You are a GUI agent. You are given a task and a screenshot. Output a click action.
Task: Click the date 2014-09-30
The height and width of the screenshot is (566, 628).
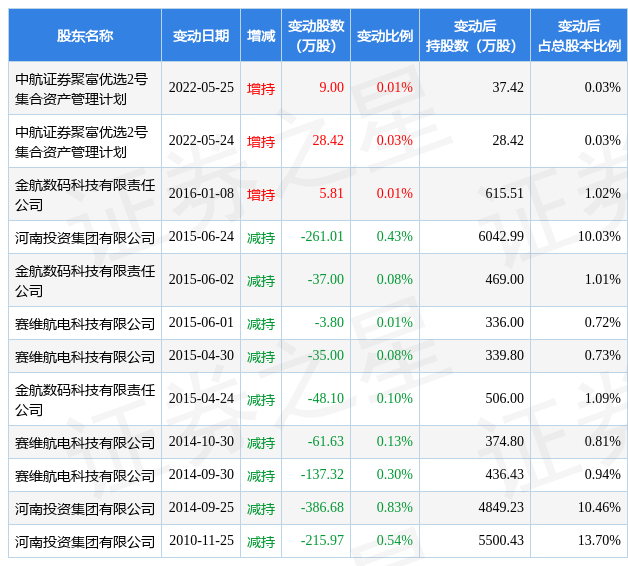[x=201, y=474]
